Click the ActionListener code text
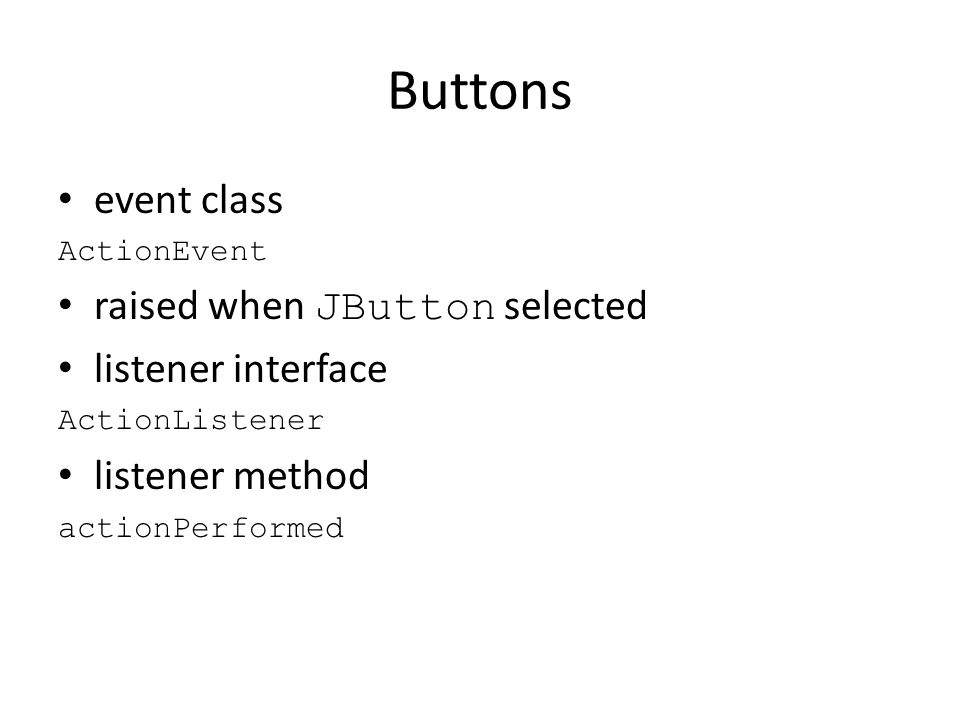960x720 pixels. tap(191, 421)
